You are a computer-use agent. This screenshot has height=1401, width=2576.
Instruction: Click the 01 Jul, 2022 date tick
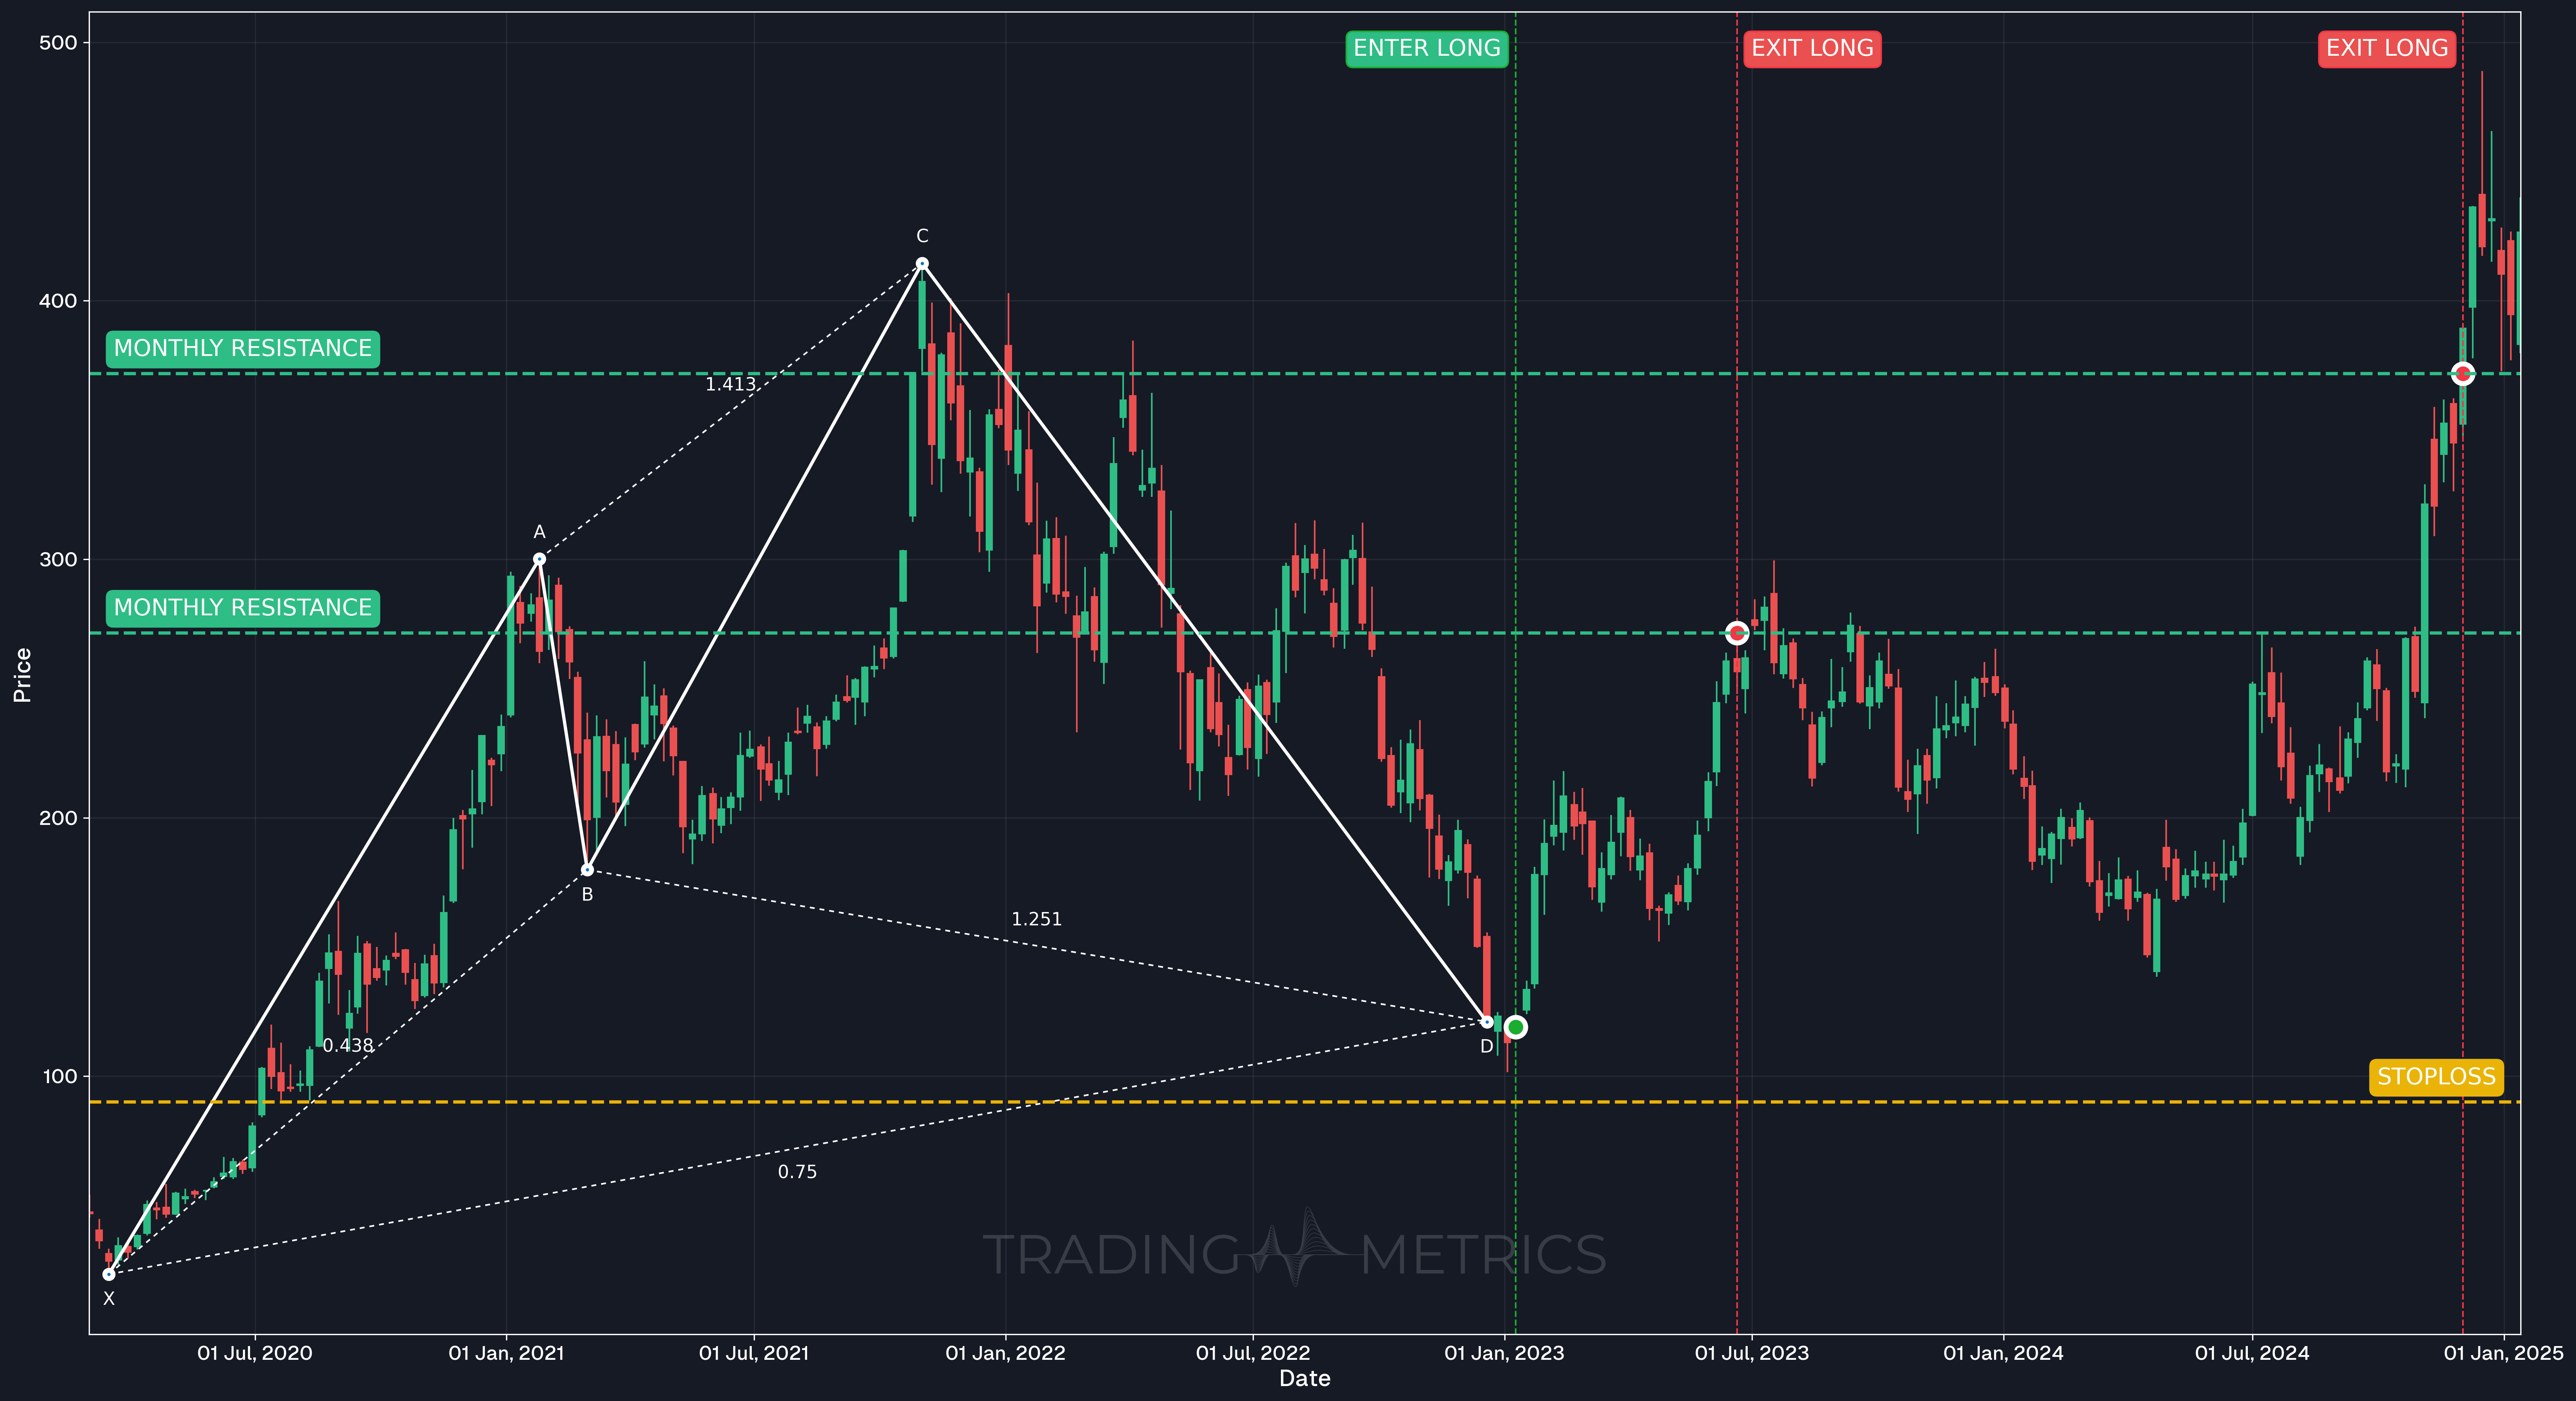pos(1253,1353)
